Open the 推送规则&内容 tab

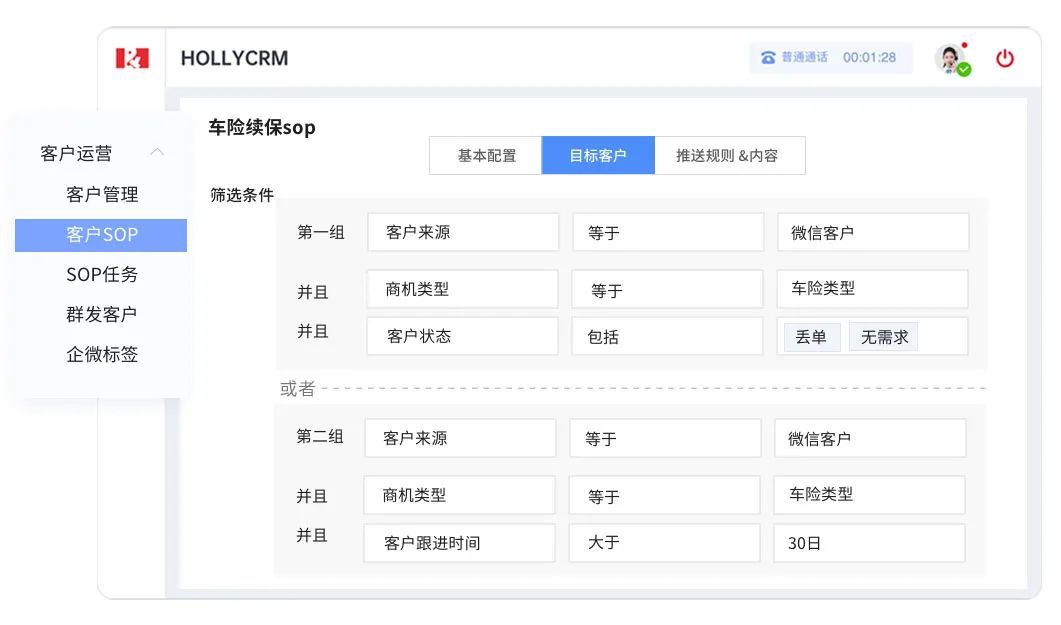[729, 156]
